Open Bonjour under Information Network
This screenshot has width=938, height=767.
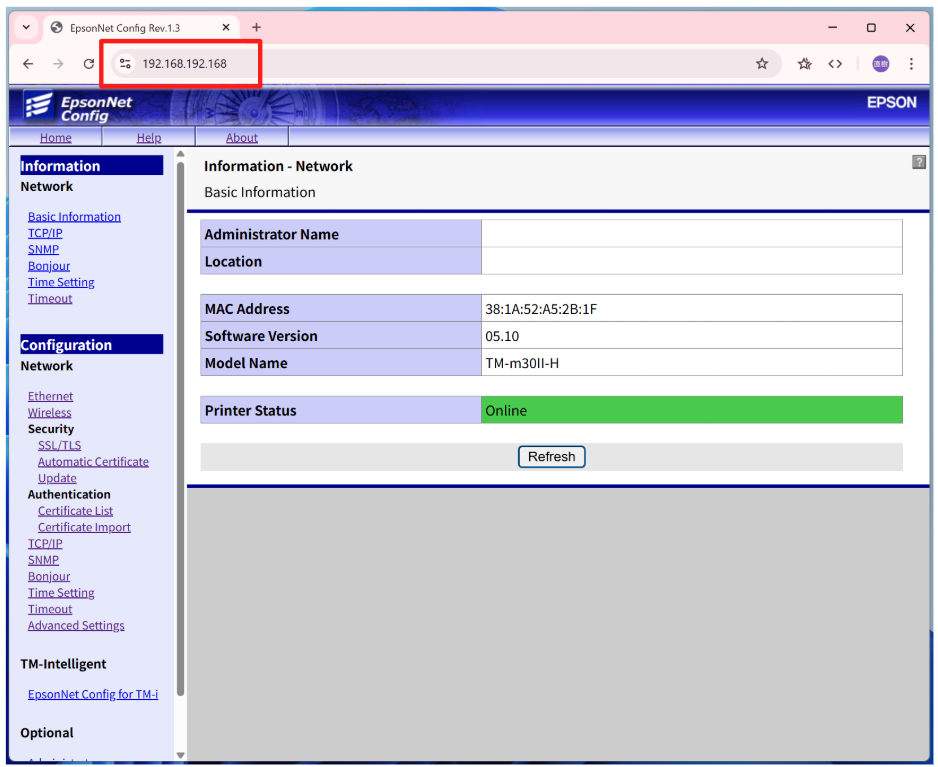click(x=49, y=266)
